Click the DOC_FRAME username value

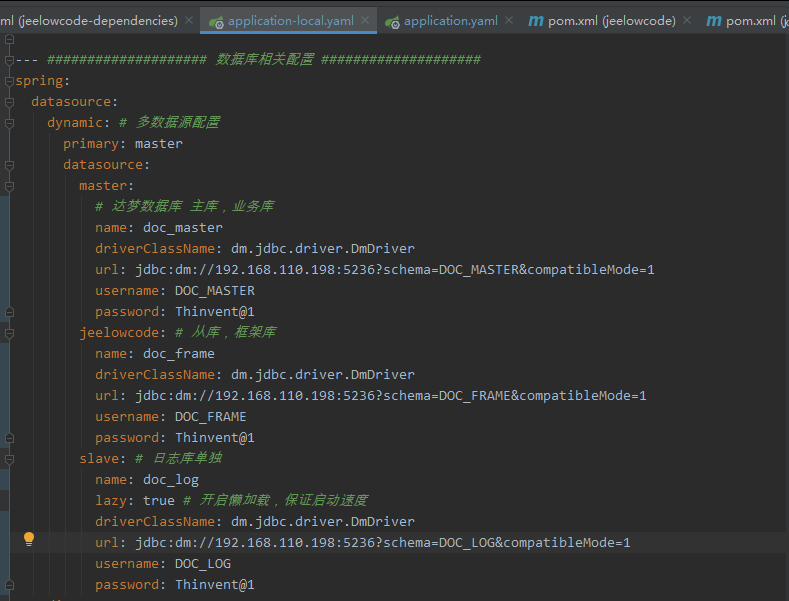click(x=210, y=416)
